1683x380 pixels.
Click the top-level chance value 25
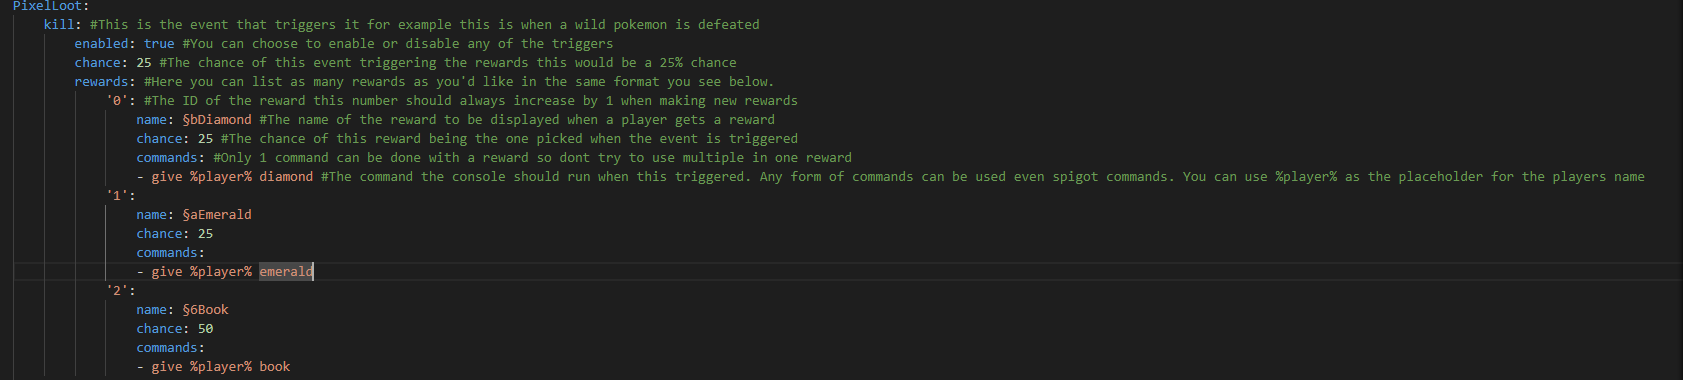(x=144, y=62)
